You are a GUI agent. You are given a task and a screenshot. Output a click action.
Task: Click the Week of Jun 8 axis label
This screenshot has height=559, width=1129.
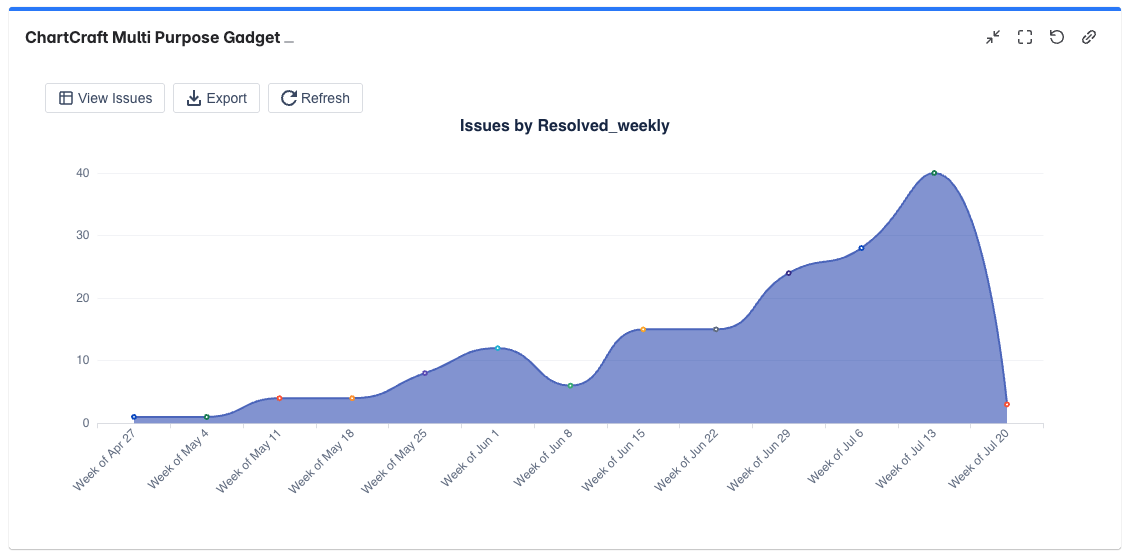tap(543, 458)
